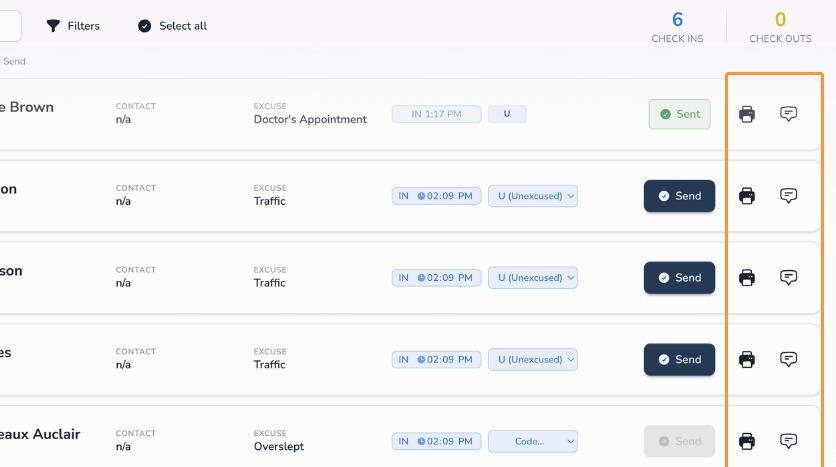View the 0 Check Outs counter
The width and height of the screenshot is (836, 467).
click(x=780, y=27)
